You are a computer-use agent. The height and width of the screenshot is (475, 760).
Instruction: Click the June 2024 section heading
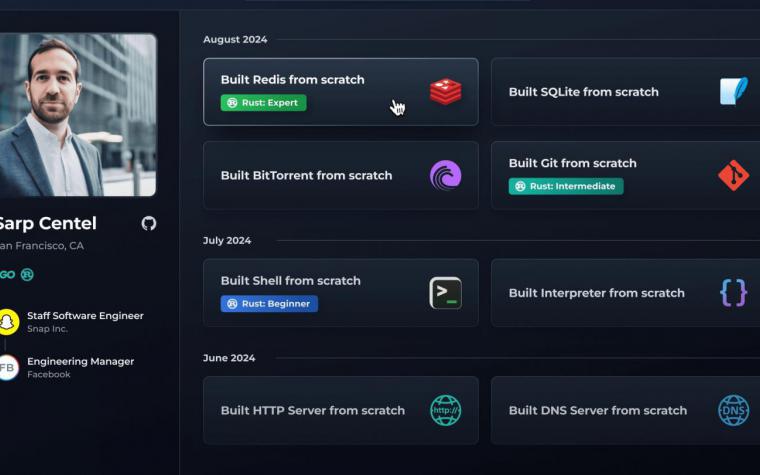click(x=229, y=358)
